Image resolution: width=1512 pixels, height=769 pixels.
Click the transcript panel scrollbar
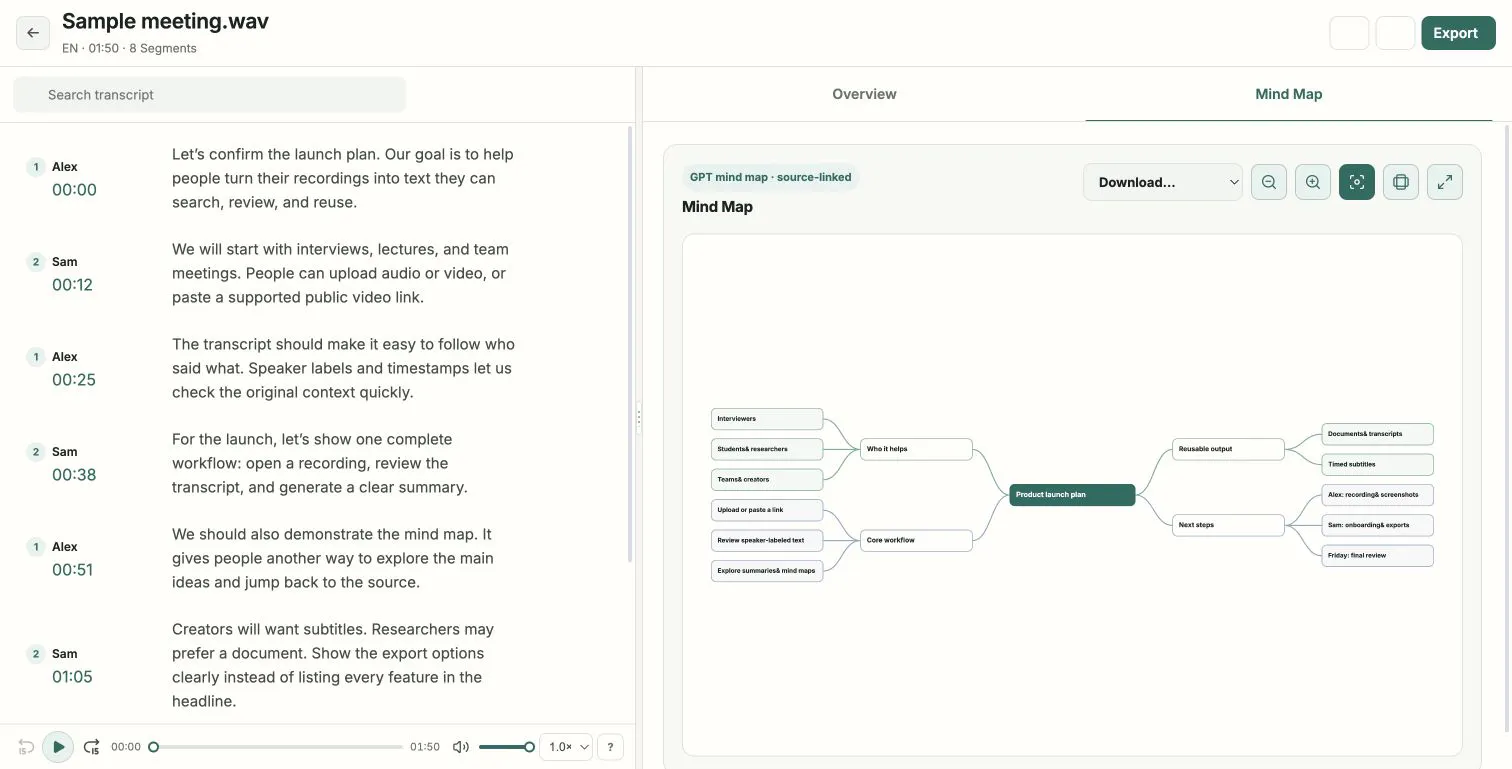click(x=629, y=343)
